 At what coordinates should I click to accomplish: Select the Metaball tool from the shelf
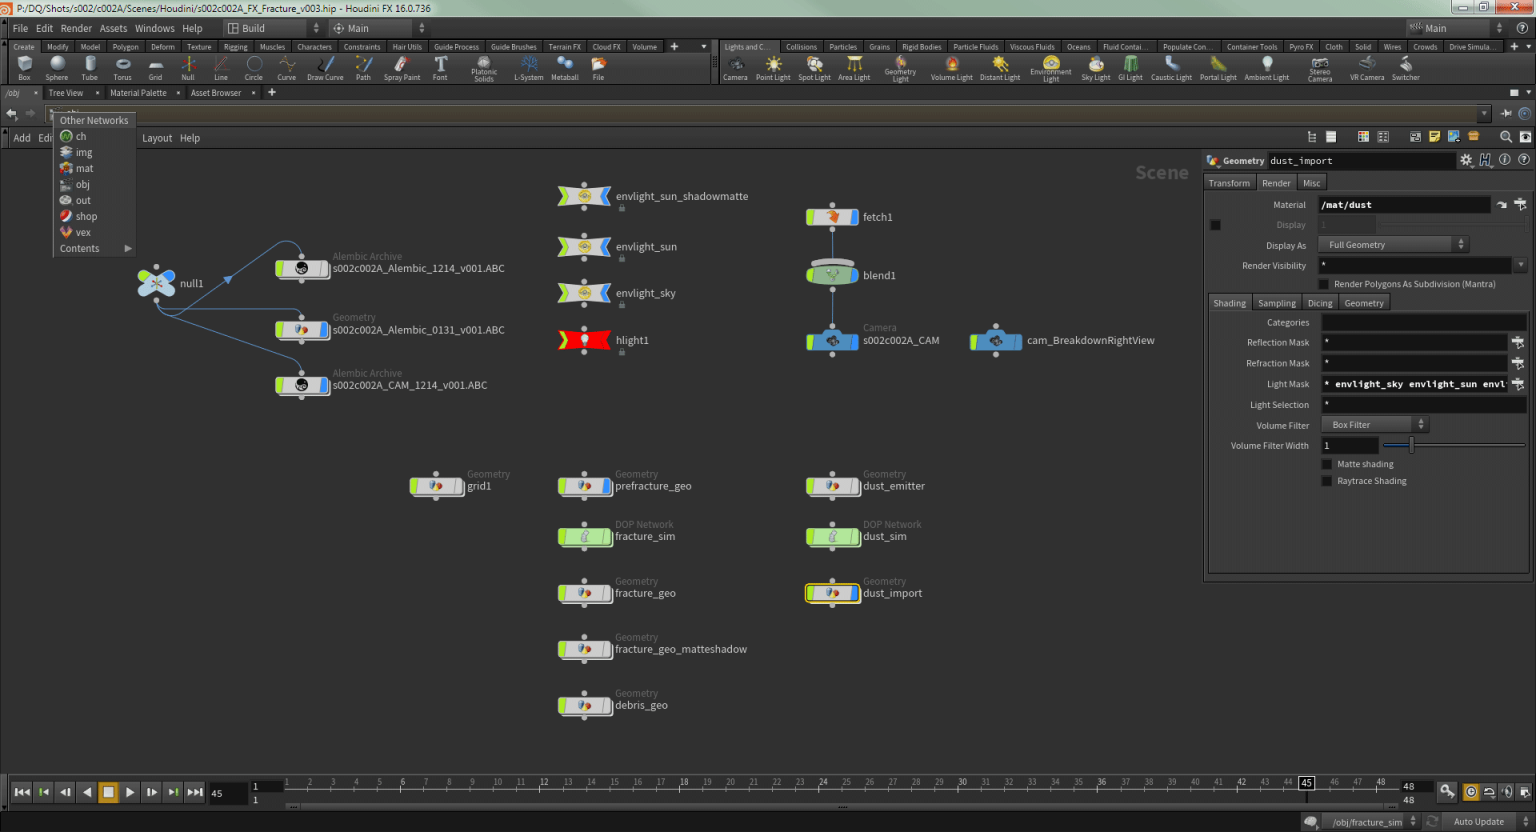coord(565,68)
